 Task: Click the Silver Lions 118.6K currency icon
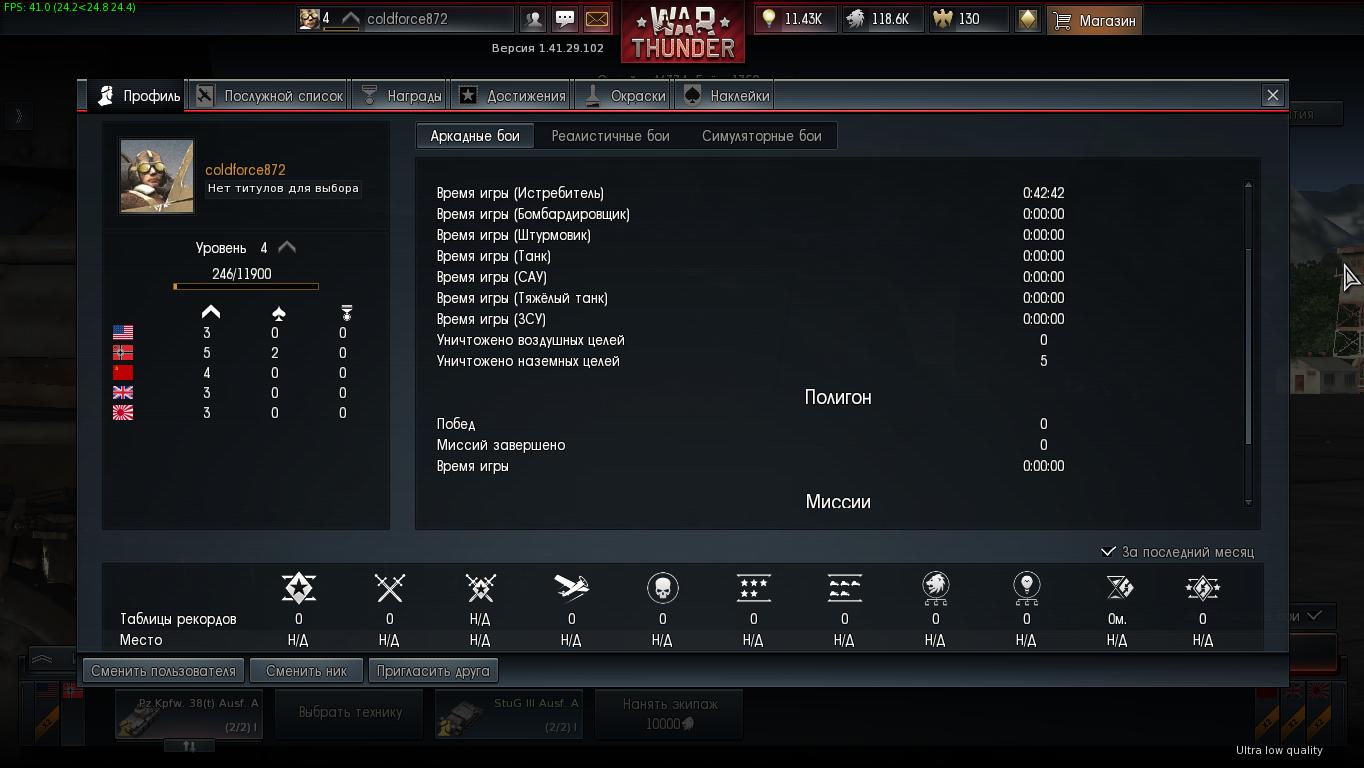[x=856, y=19]
